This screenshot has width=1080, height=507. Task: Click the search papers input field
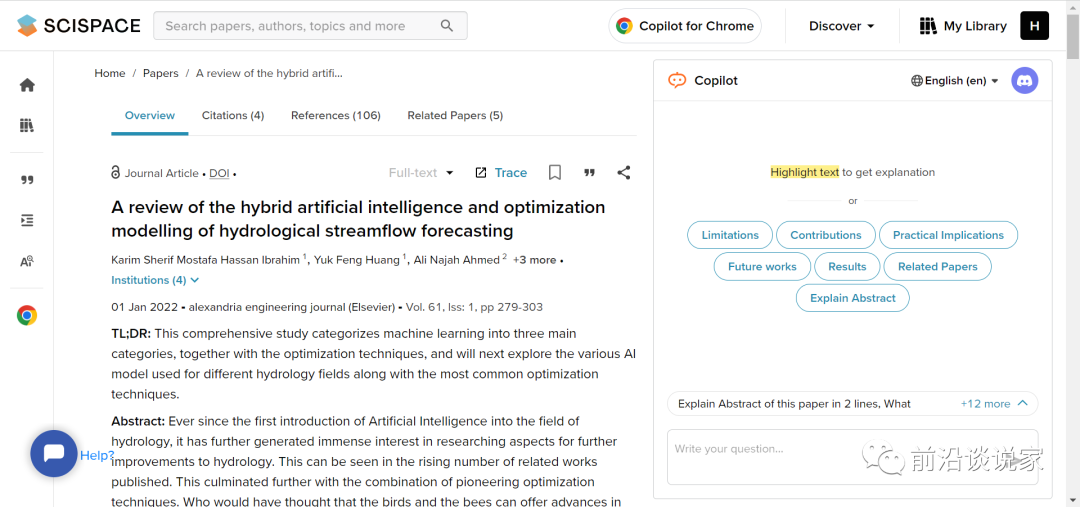[298, 26]
